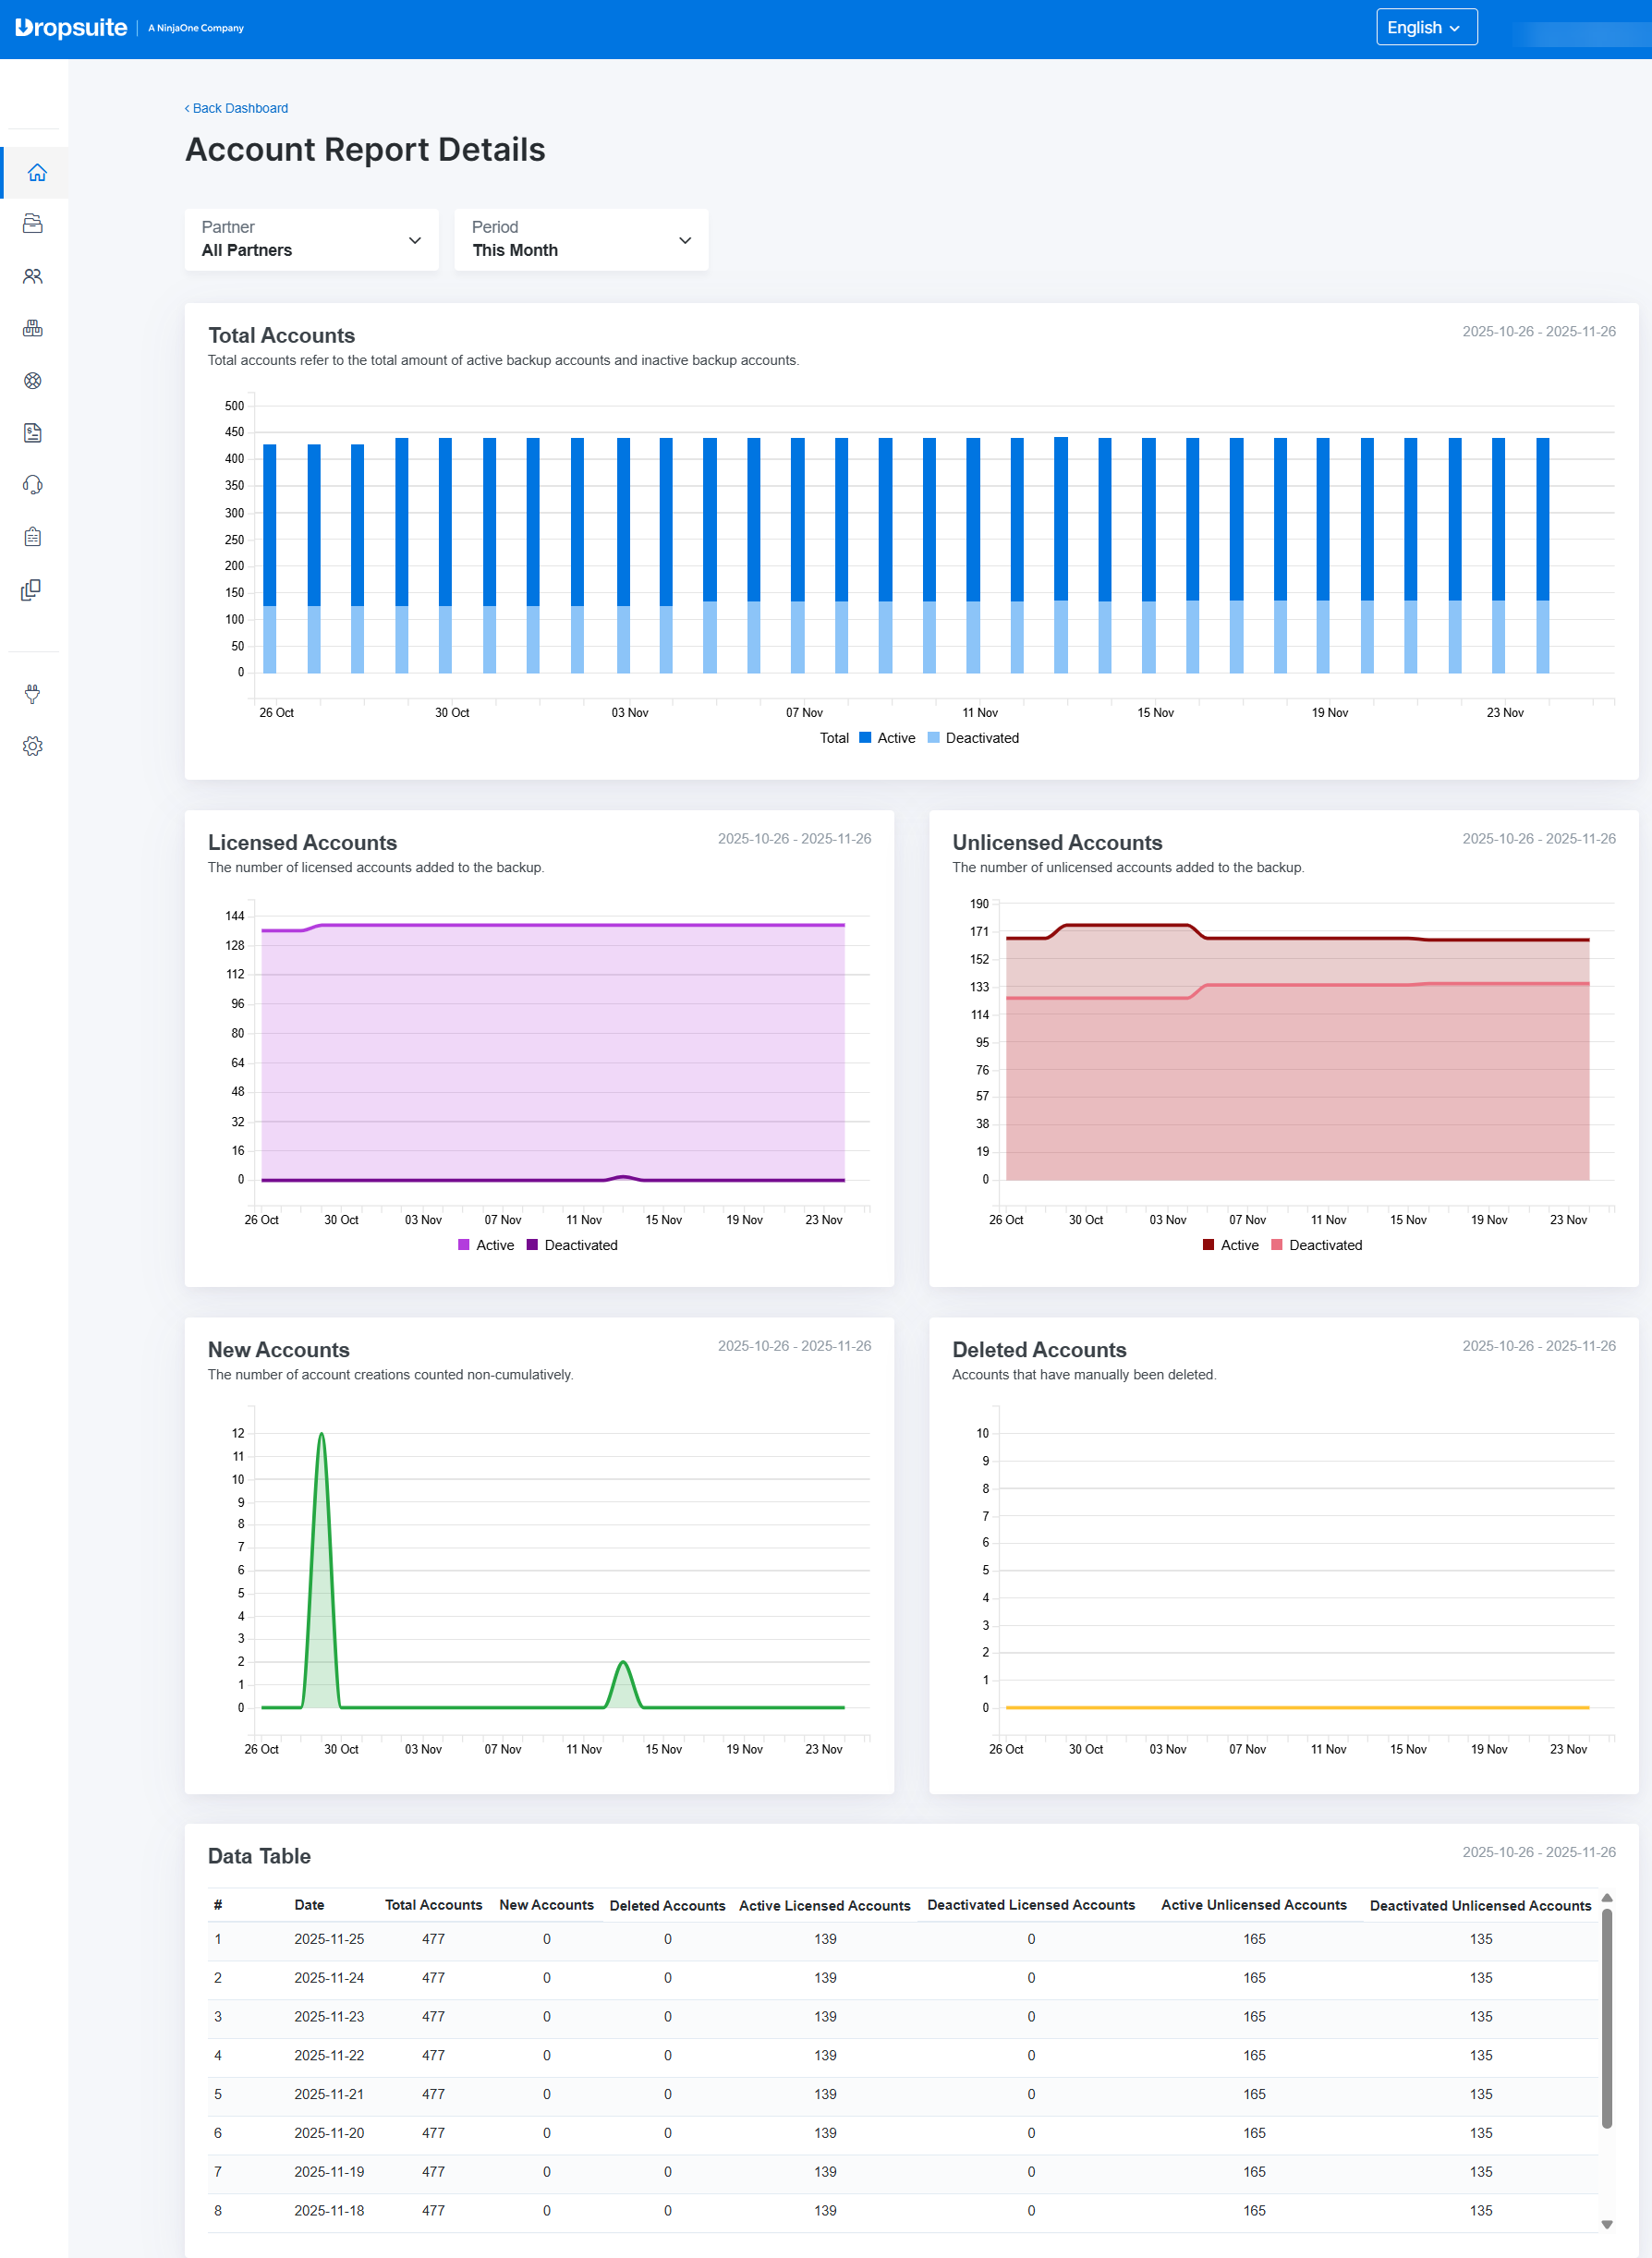Click the plug integrations sidebar icon
The image size is (1652, 2258).
click(33, 694)
